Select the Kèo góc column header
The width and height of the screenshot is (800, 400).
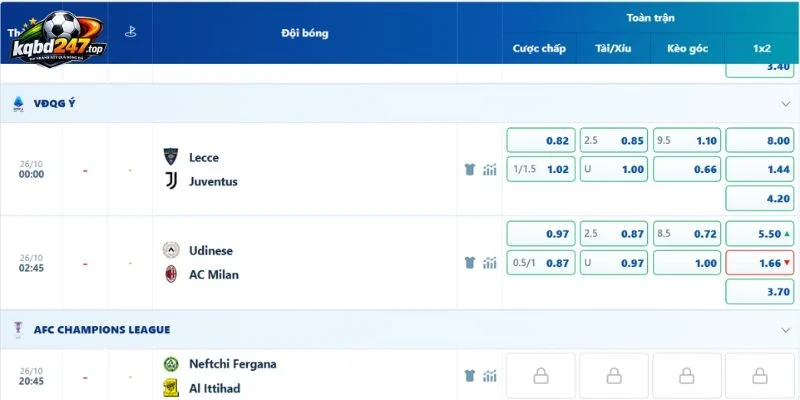[687, 48]
